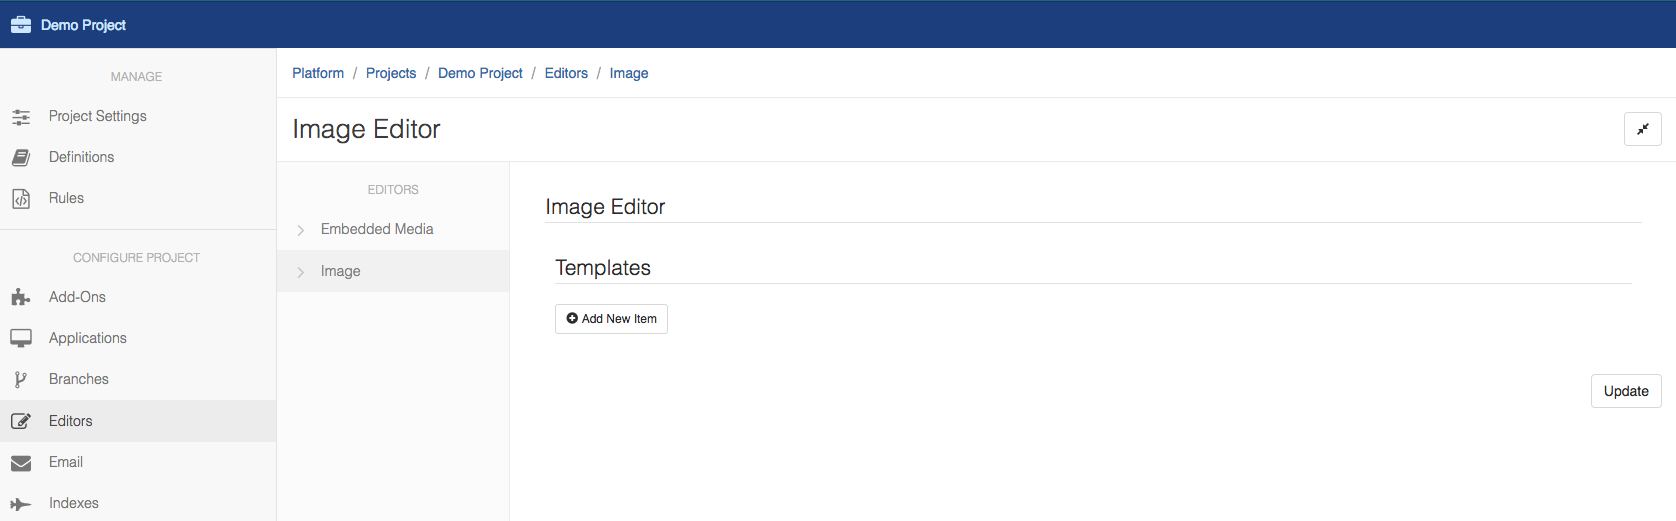This screenshot has width=1676, height=521.
Task: Click the Editors pencil icon
Action: coord(21,421)
